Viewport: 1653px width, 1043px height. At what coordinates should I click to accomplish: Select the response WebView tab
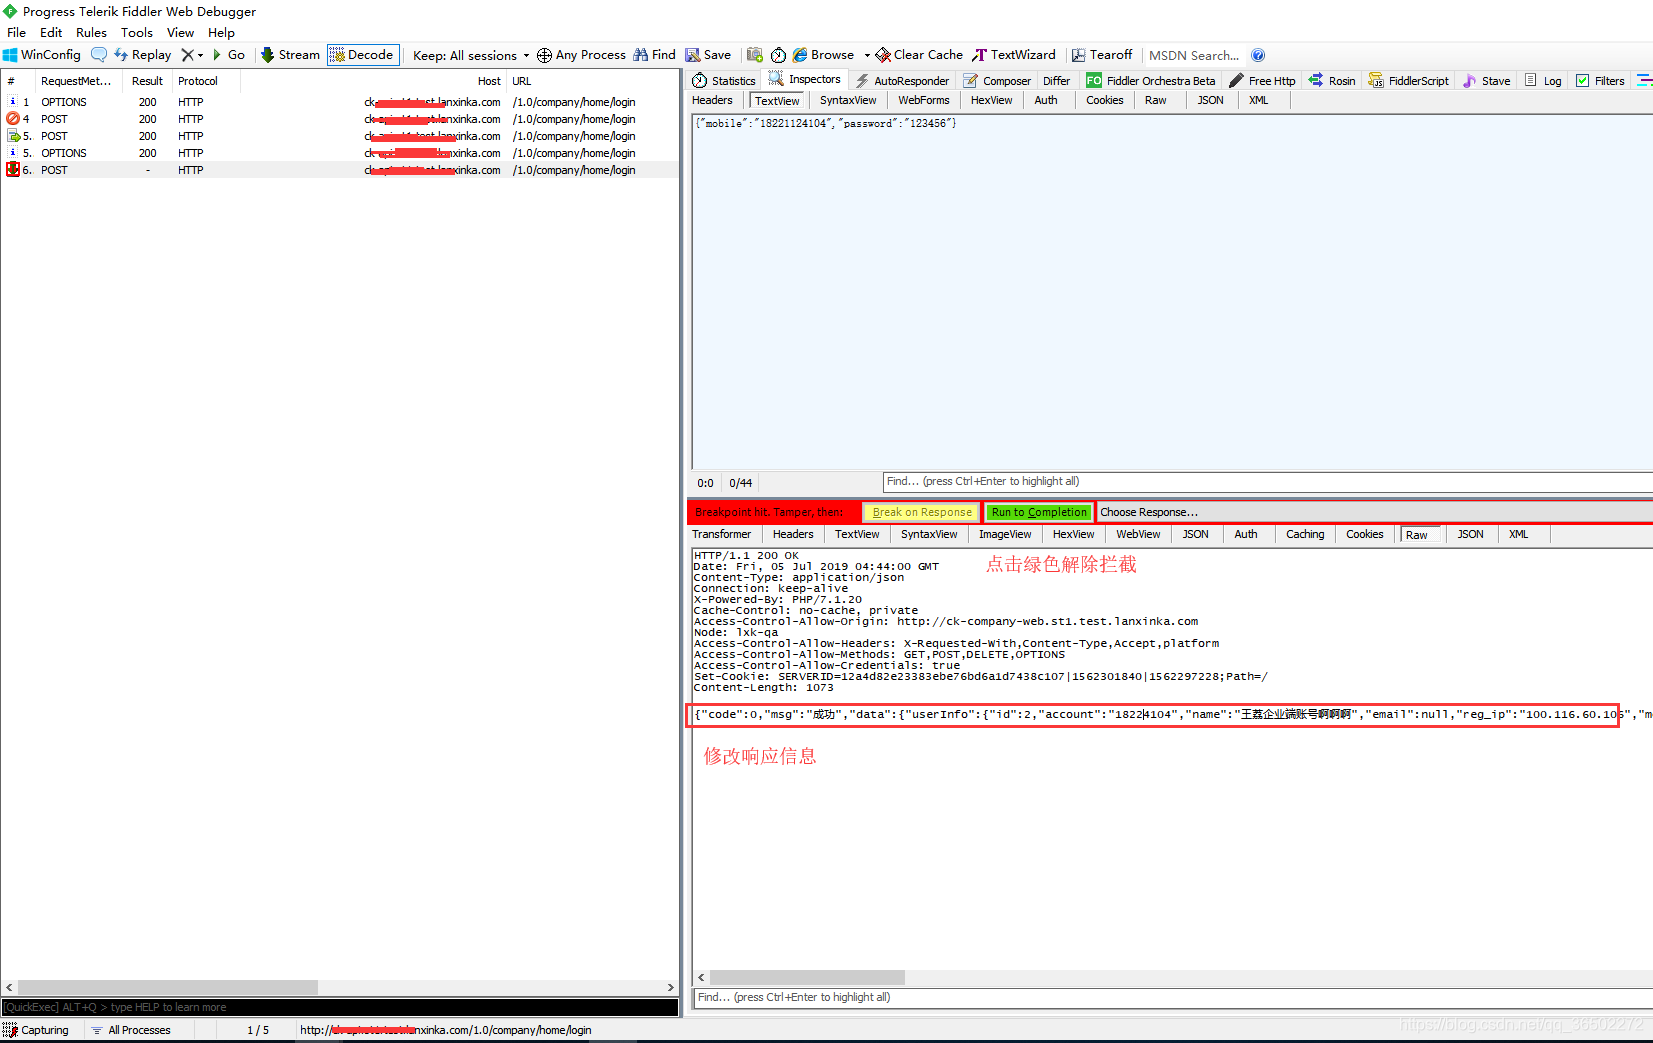(1138, 534)
